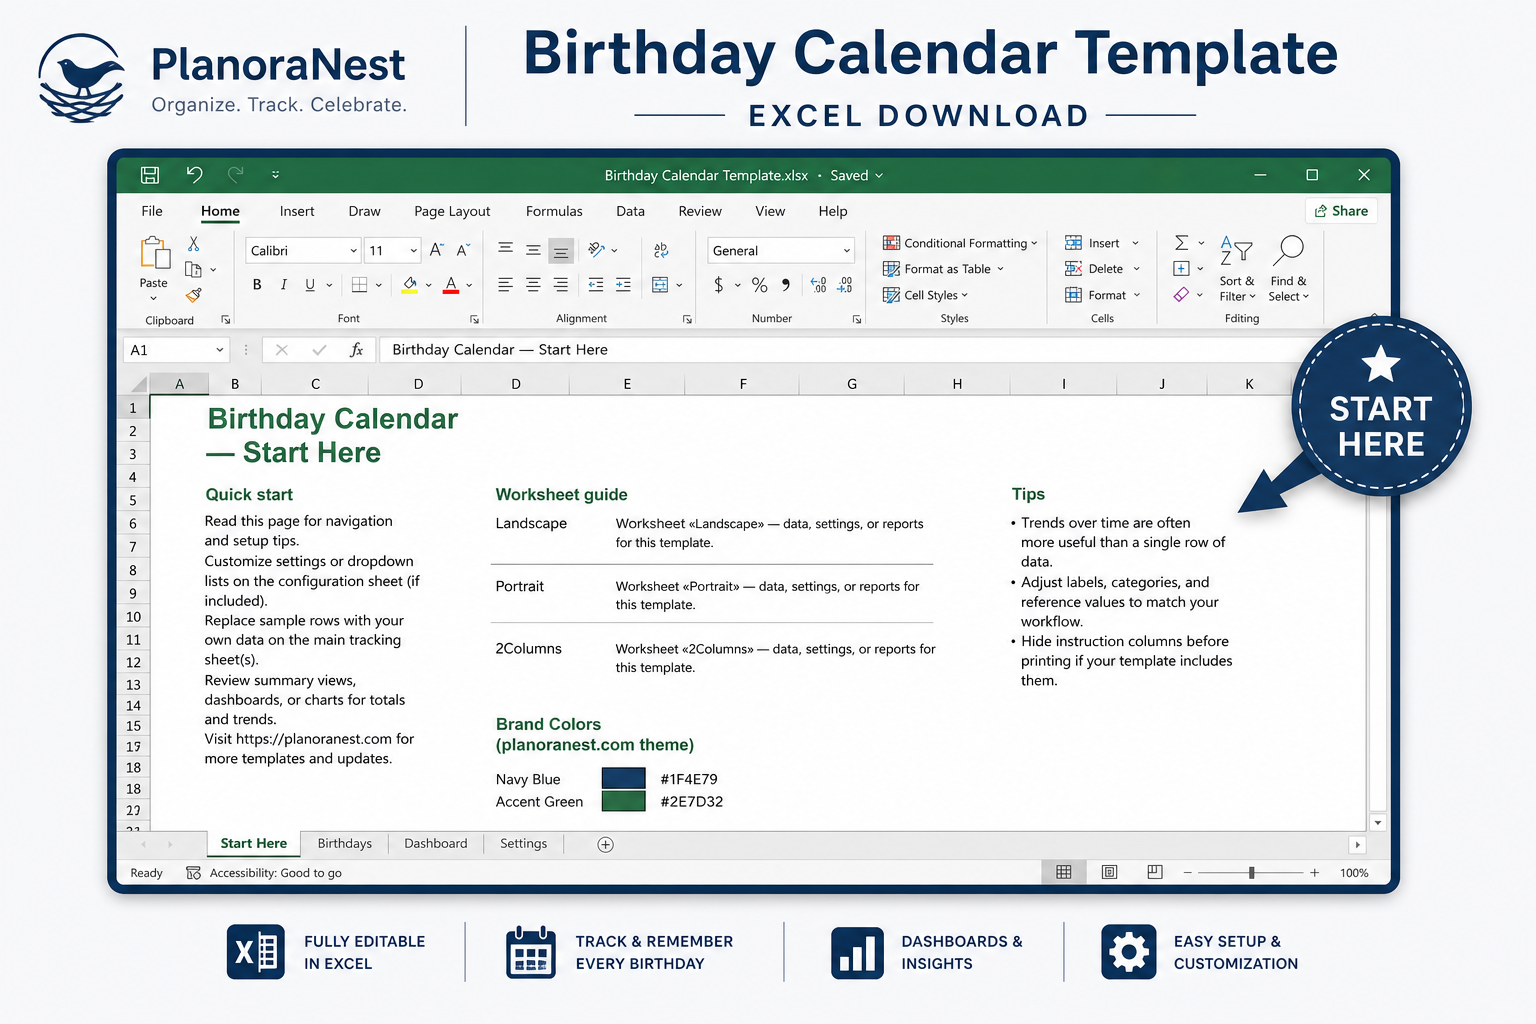Toggle Bold formatting
The image size is (1536, 1024).
point(257,285)
